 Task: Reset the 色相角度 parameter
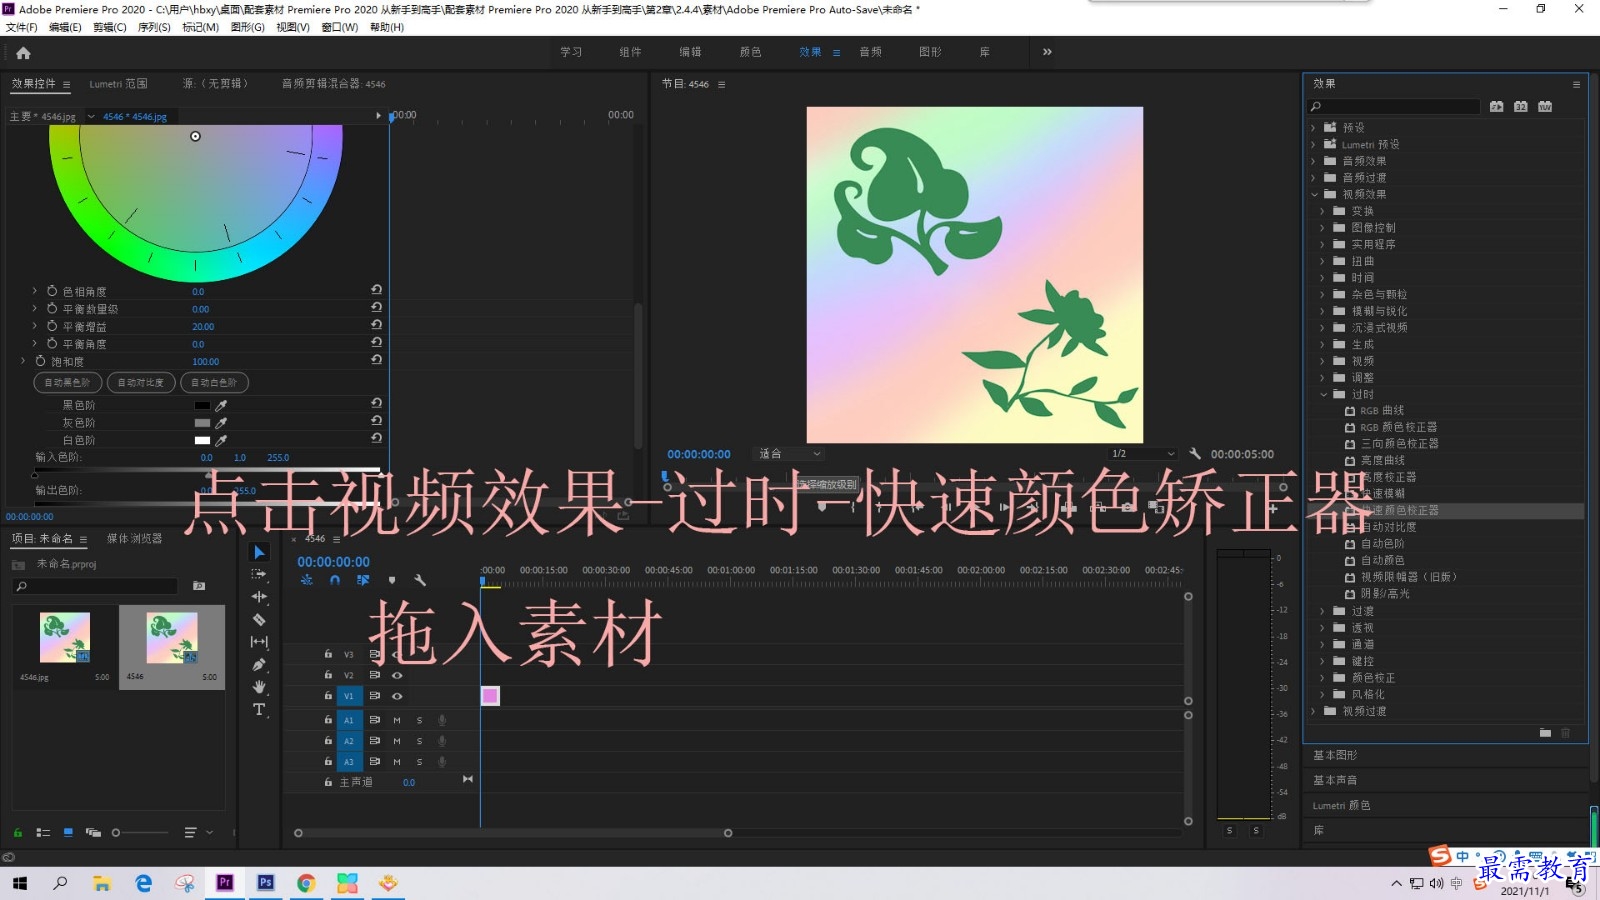point(376,290)
